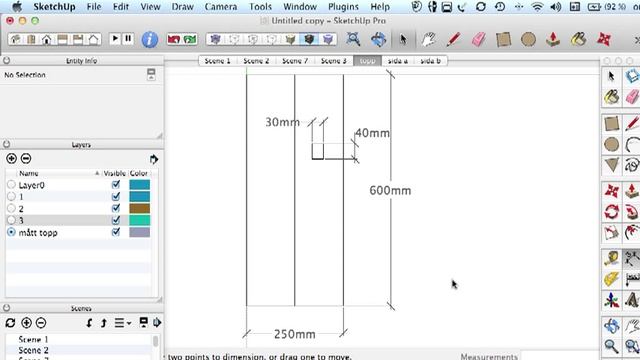Viewport: 640px width, 360px height.
Task: Select Polygon tool in right palette
Action: point(611,165)
